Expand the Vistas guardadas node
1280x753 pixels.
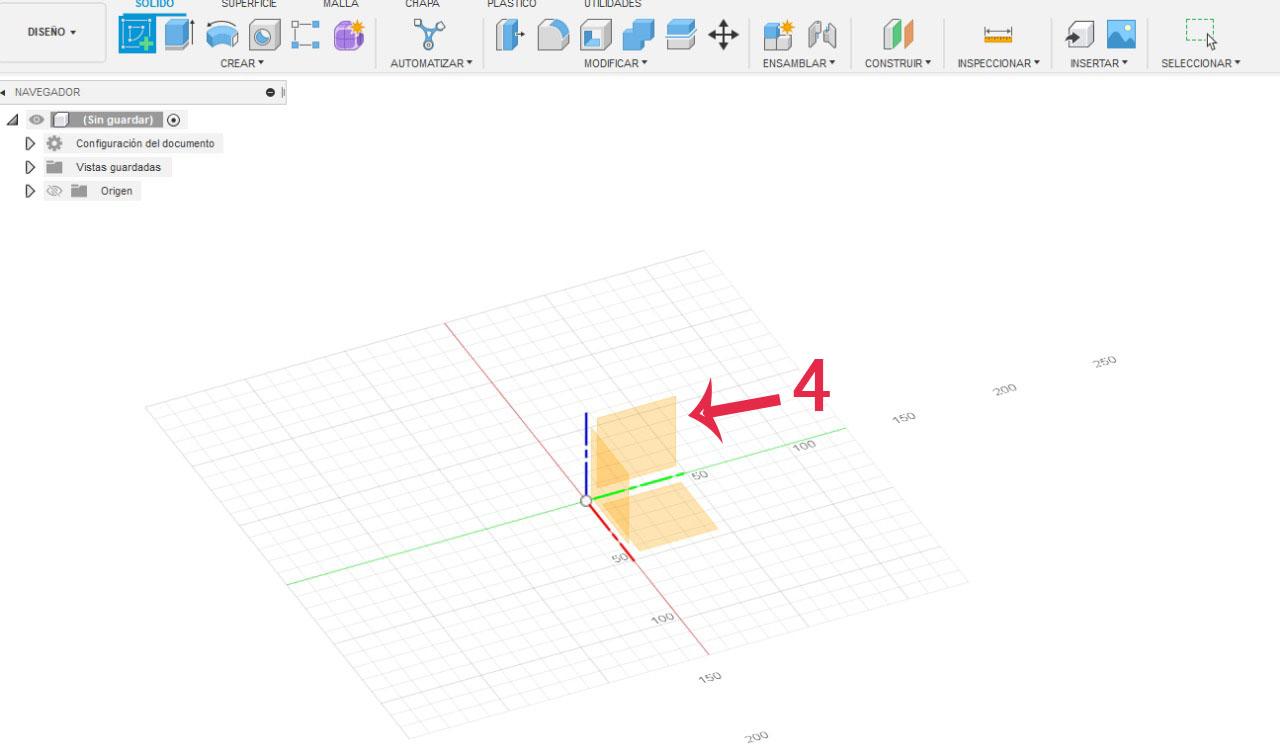coord(30,167)
